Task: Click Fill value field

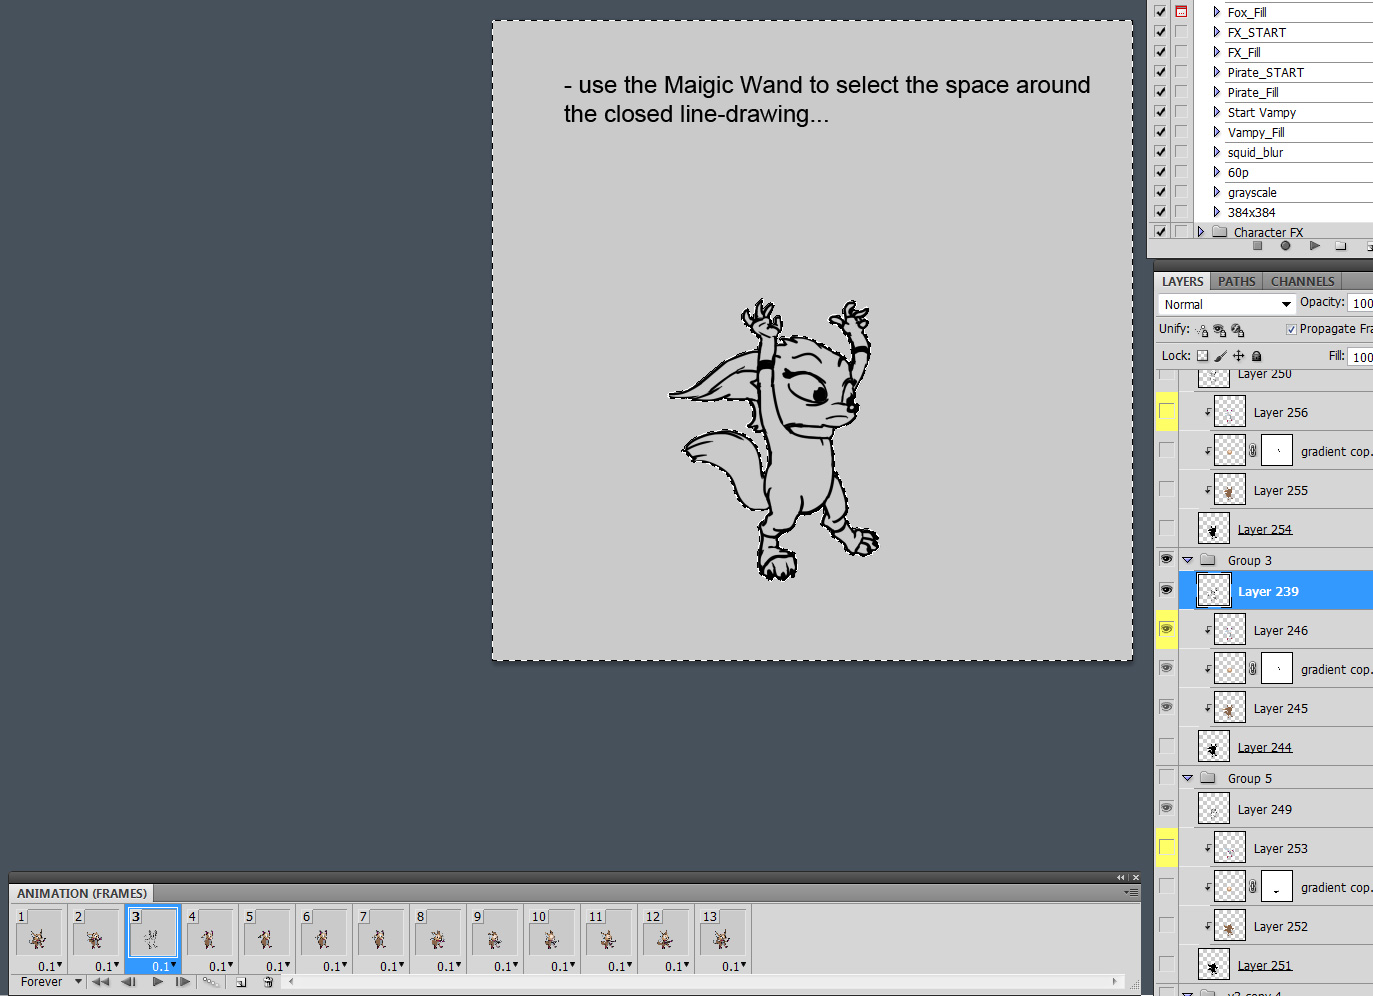Action: (1361, 356)
